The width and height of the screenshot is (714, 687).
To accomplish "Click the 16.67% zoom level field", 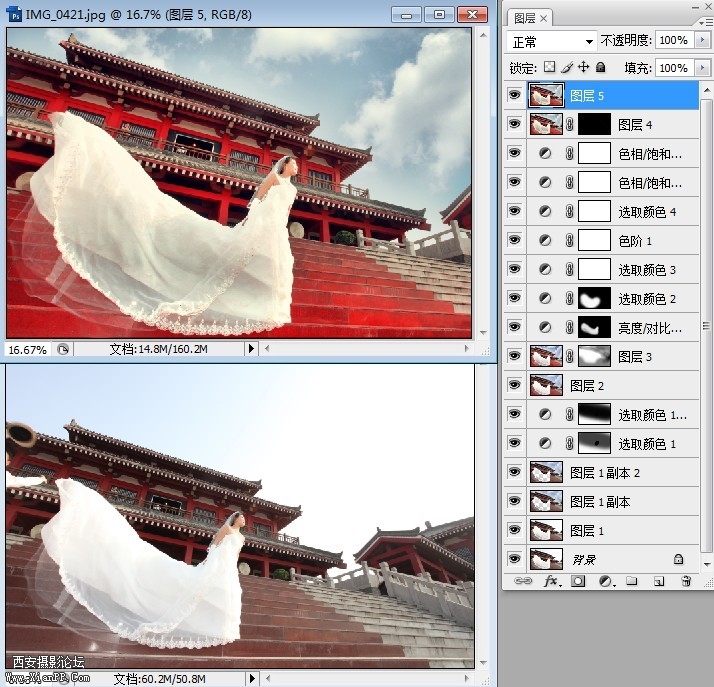I will pos(27,350).
